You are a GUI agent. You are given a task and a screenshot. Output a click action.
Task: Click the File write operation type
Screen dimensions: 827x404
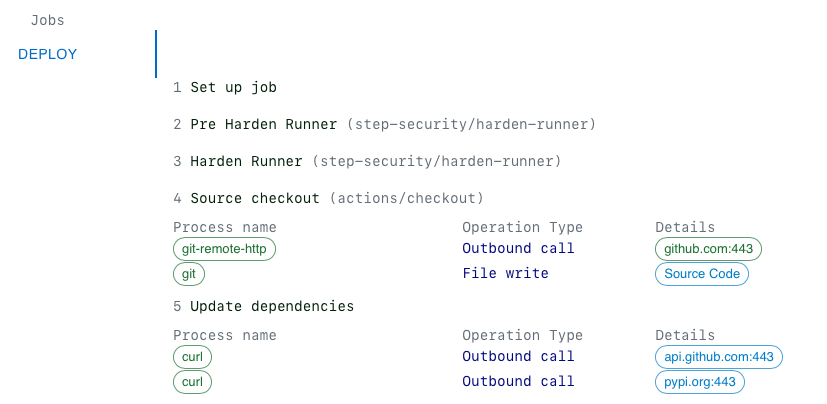coord(505,274)
